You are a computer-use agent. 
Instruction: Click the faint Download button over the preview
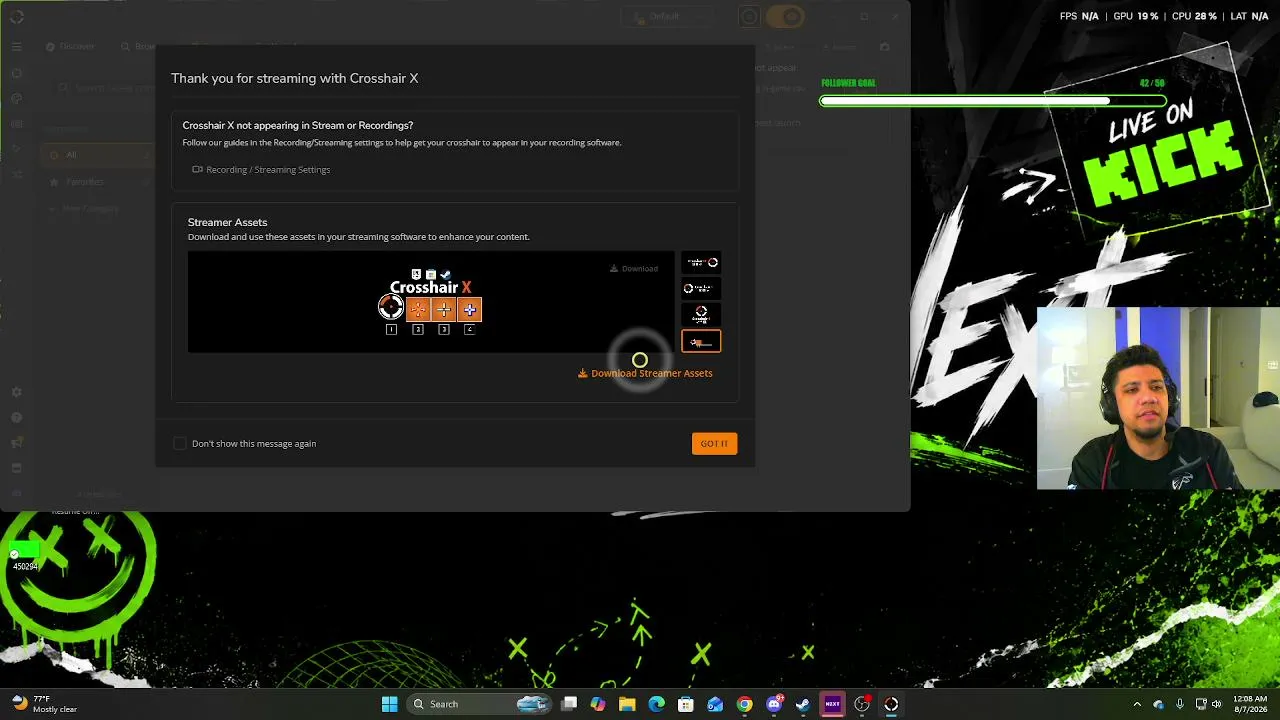(x=634, y=268)
